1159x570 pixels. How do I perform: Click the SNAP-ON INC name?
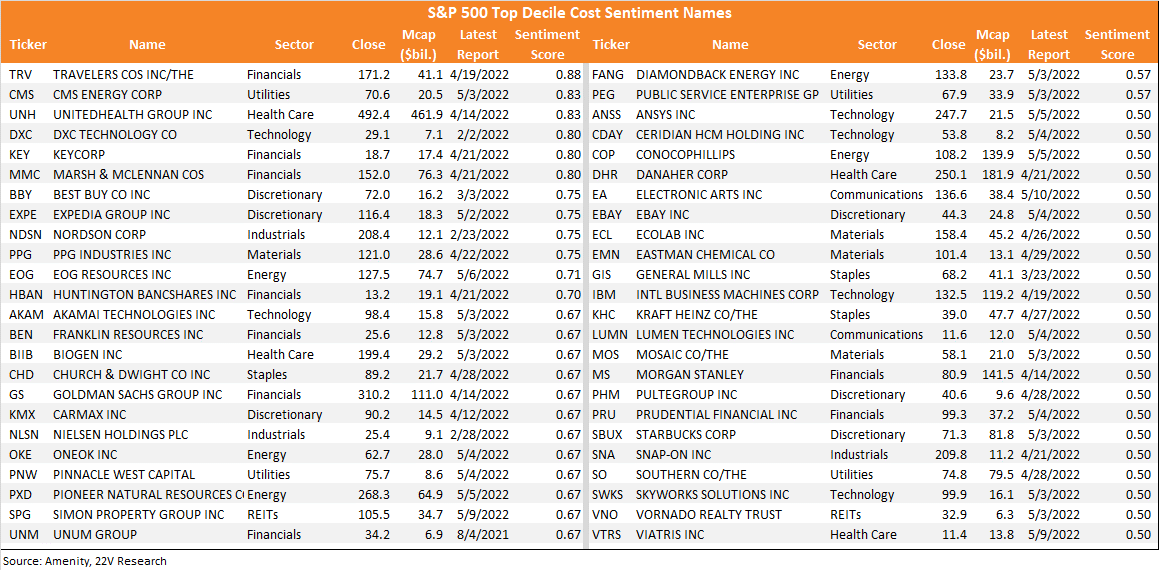[x=676, y=454]
